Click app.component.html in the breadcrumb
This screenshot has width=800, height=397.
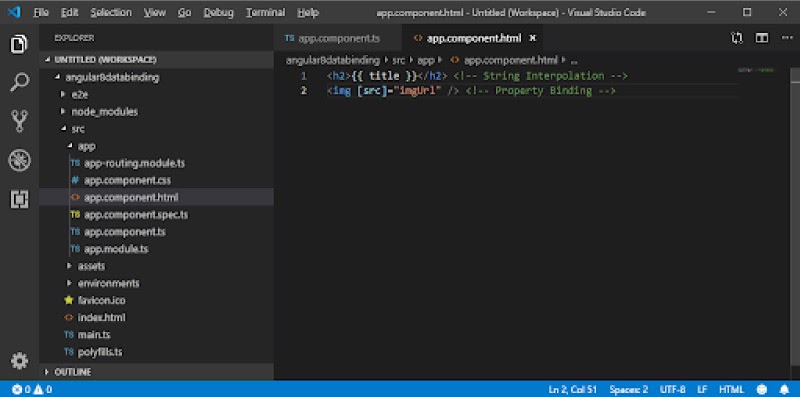510,60
